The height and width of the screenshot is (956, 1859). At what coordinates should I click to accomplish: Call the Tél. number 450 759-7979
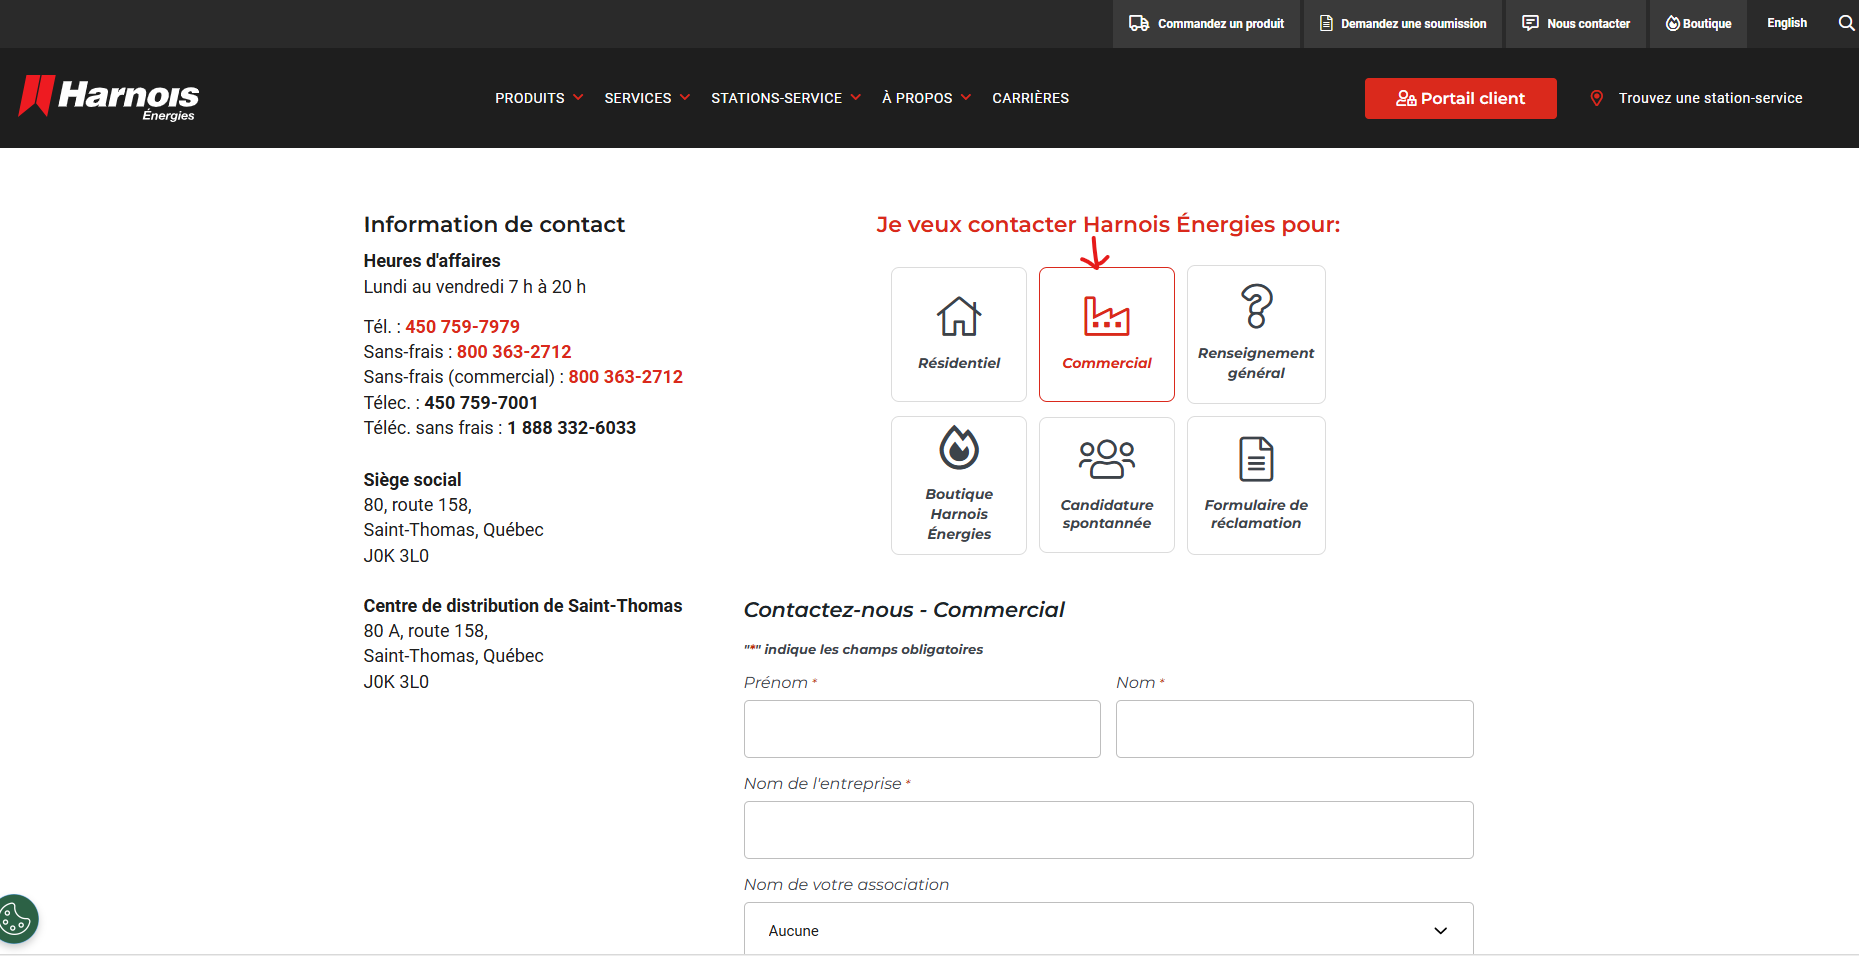[462, 327]
